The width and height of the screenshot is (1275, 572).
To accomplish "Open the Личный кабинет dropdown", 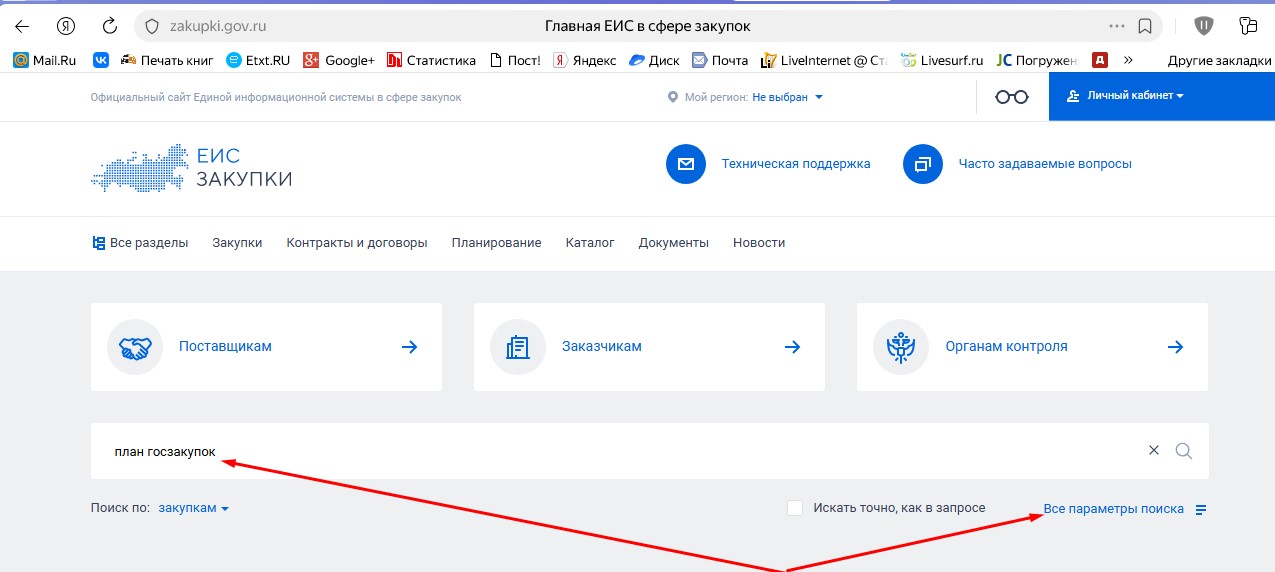I will pyautogui.click(x=1125, y=97).
